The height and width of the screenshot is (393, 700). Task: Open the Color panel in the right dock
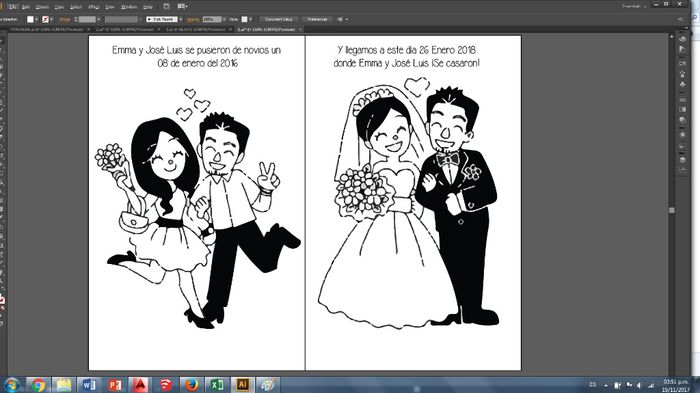click(x=683, y=39)
